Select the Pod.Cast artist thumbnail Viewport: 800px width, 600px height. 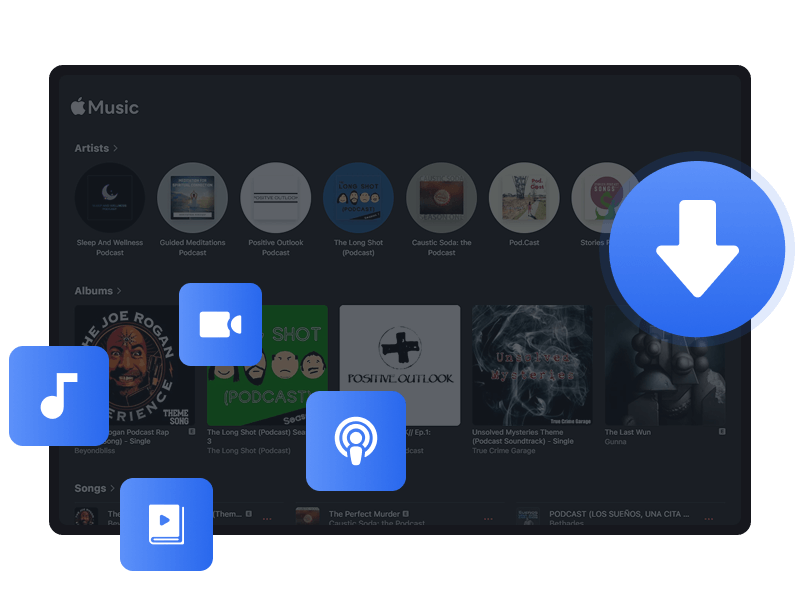[x=524, y=197]
